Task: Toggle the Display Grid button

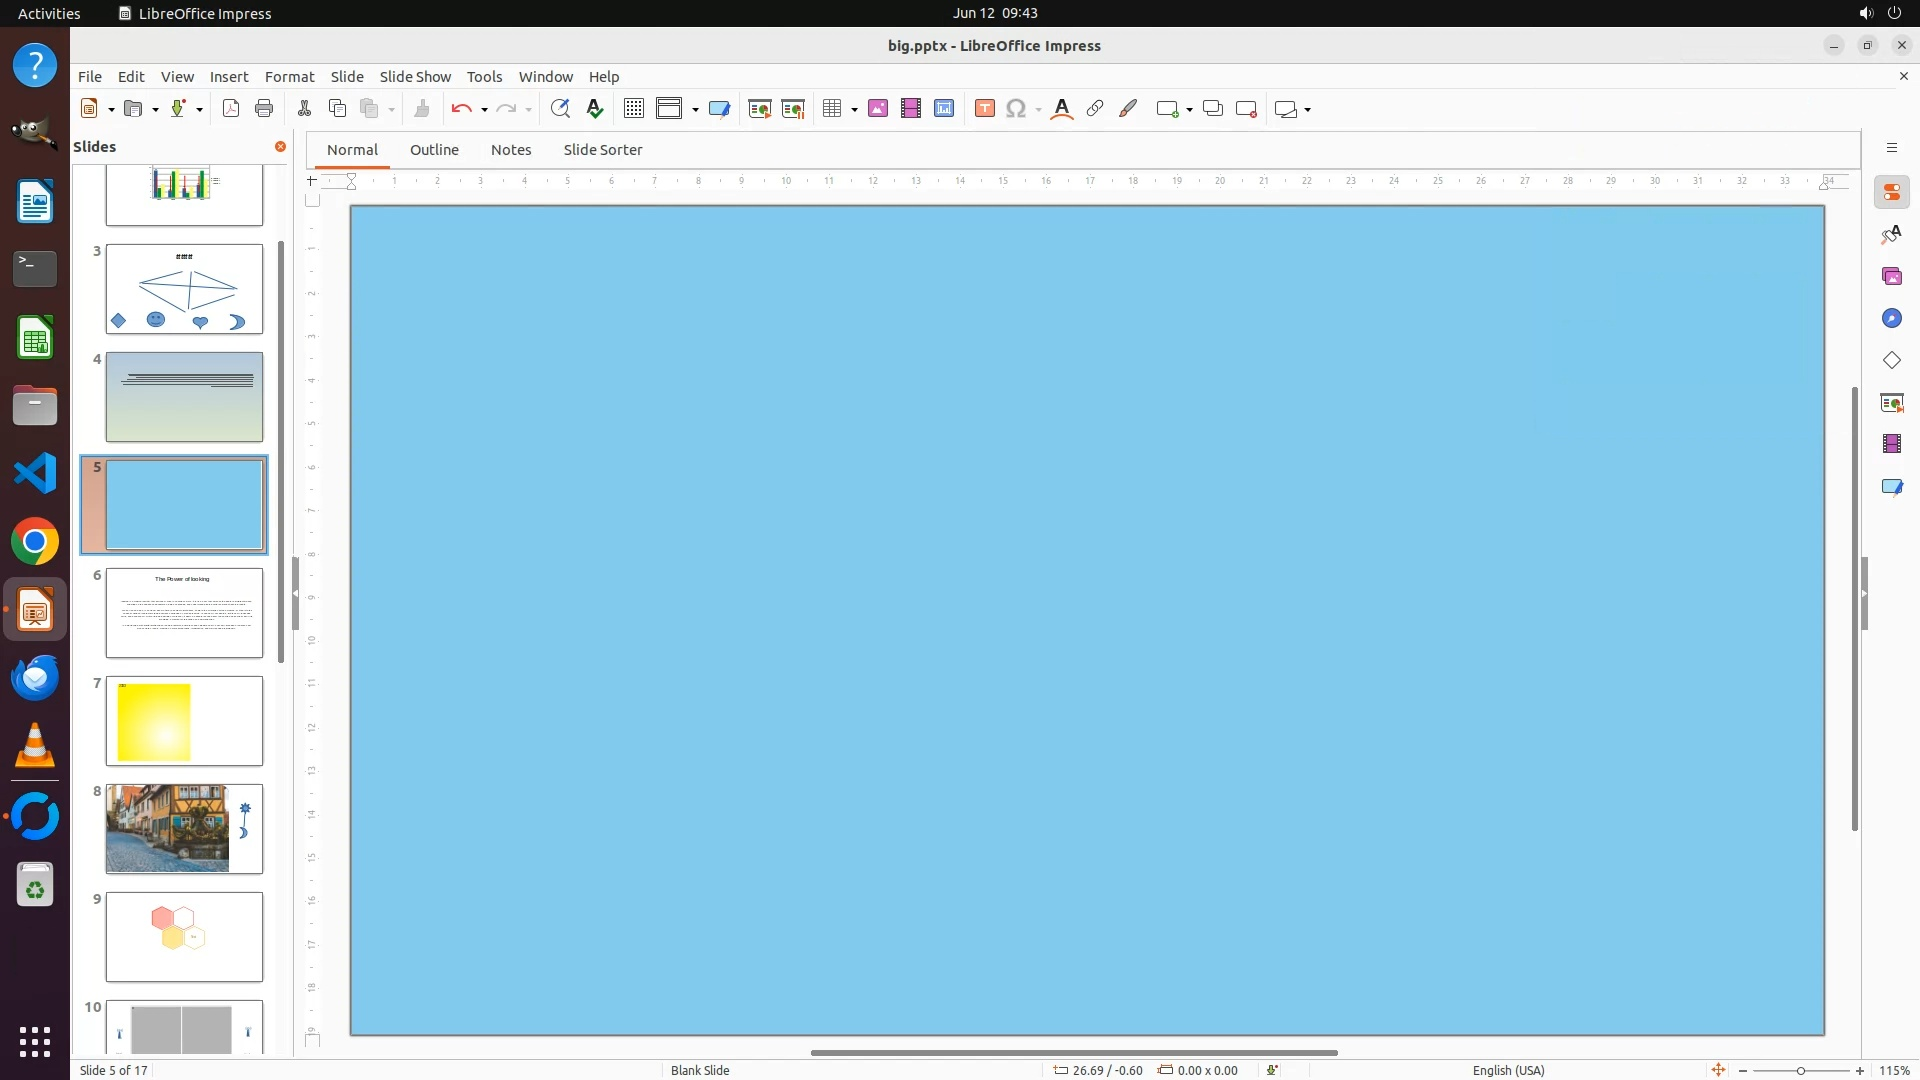Action: 633,109
